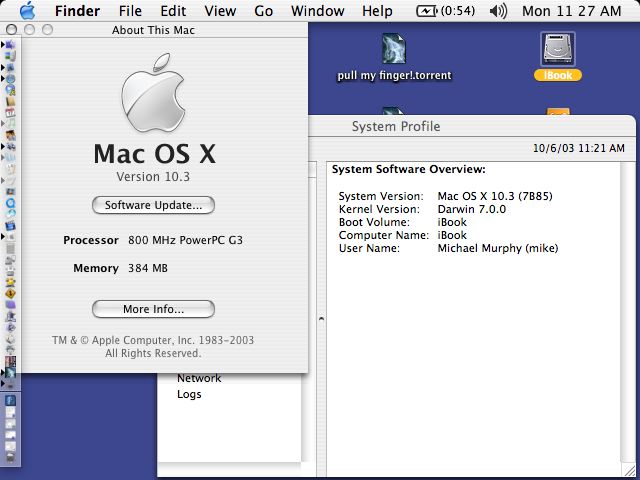Close the About This Mac window

click(x=11, y=29)
